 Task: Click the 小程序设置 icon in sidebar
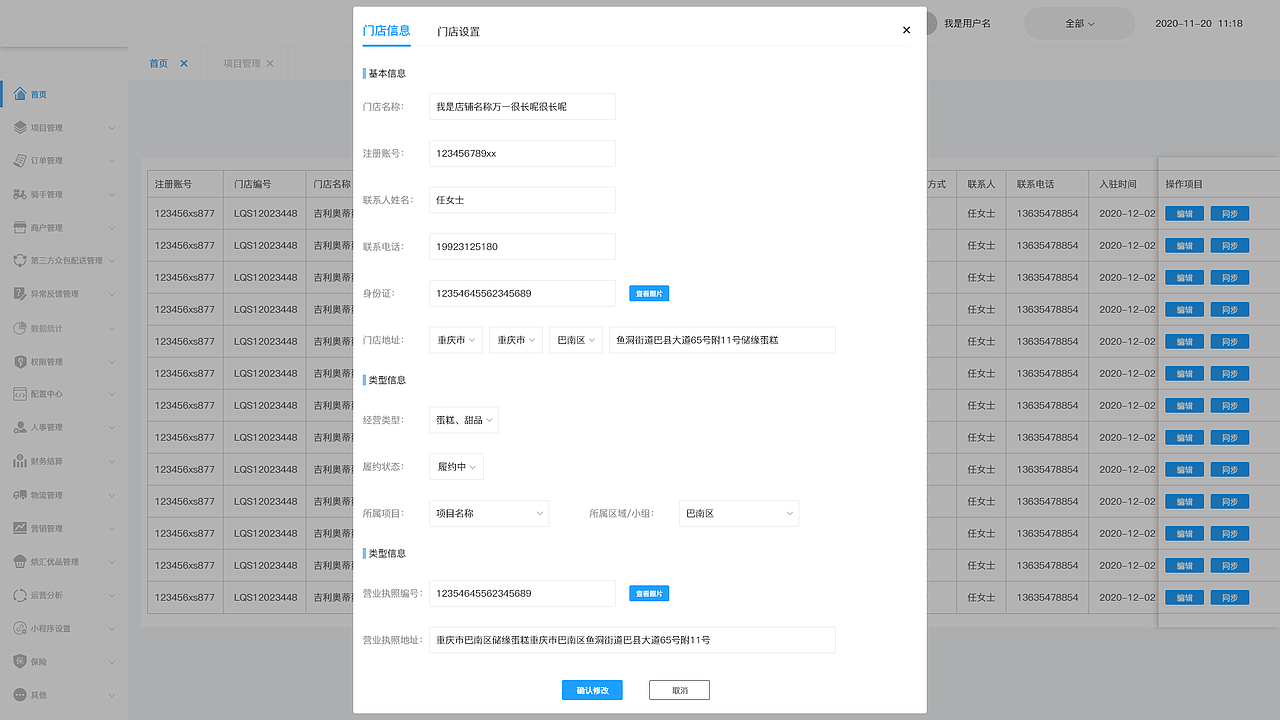coord(20,628)
